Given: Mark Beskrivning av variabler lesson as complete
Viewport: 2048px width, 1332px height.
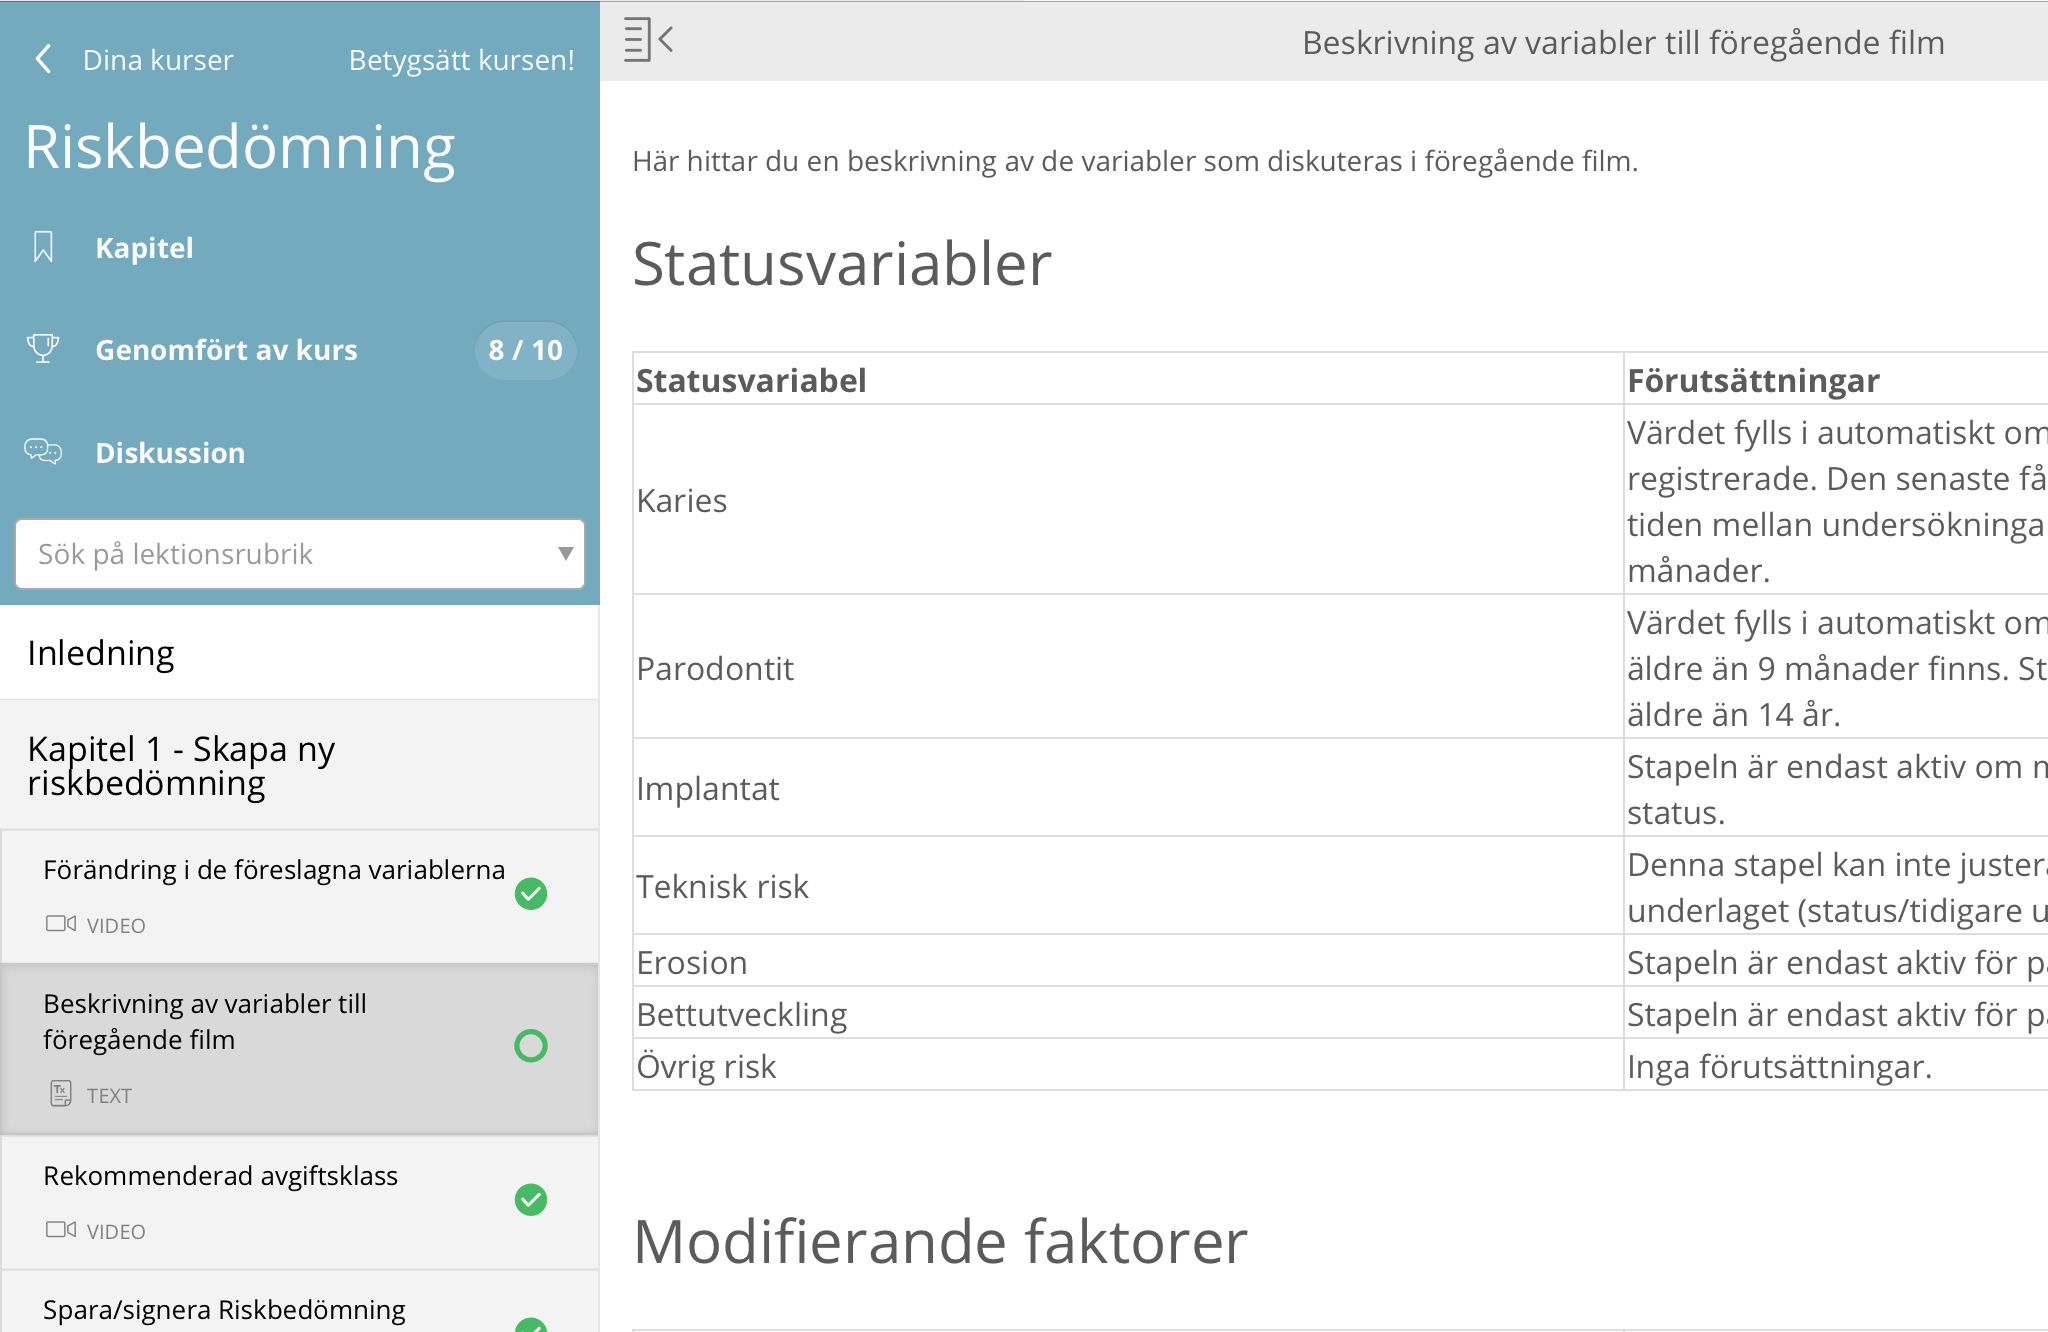Looking at the screenshot, I should (531, 1046).
